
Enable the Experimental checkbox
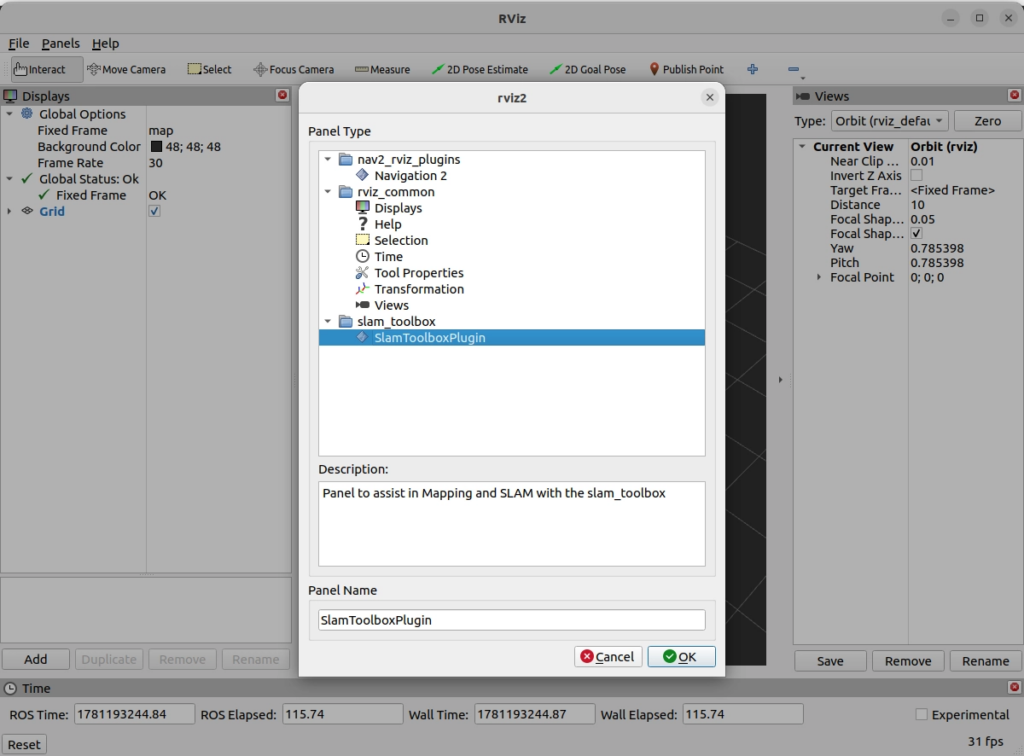[x=921, y=714]
